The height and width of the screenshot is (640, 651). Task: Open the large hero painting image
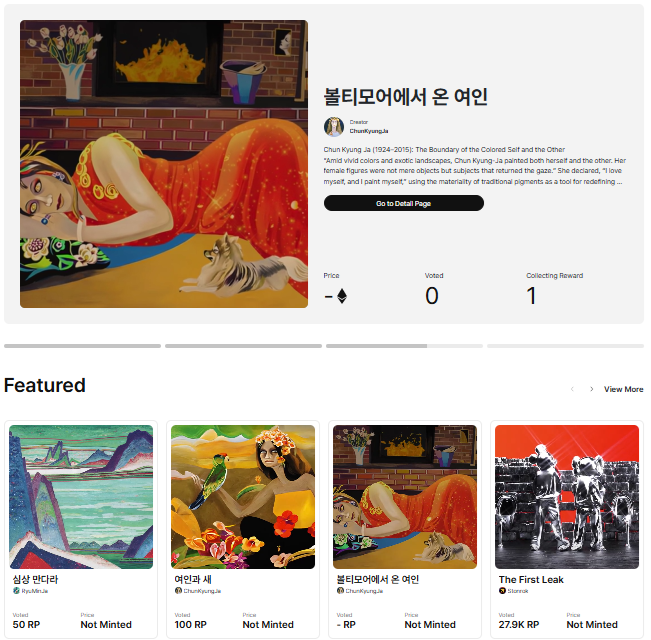tap(164, 164)
